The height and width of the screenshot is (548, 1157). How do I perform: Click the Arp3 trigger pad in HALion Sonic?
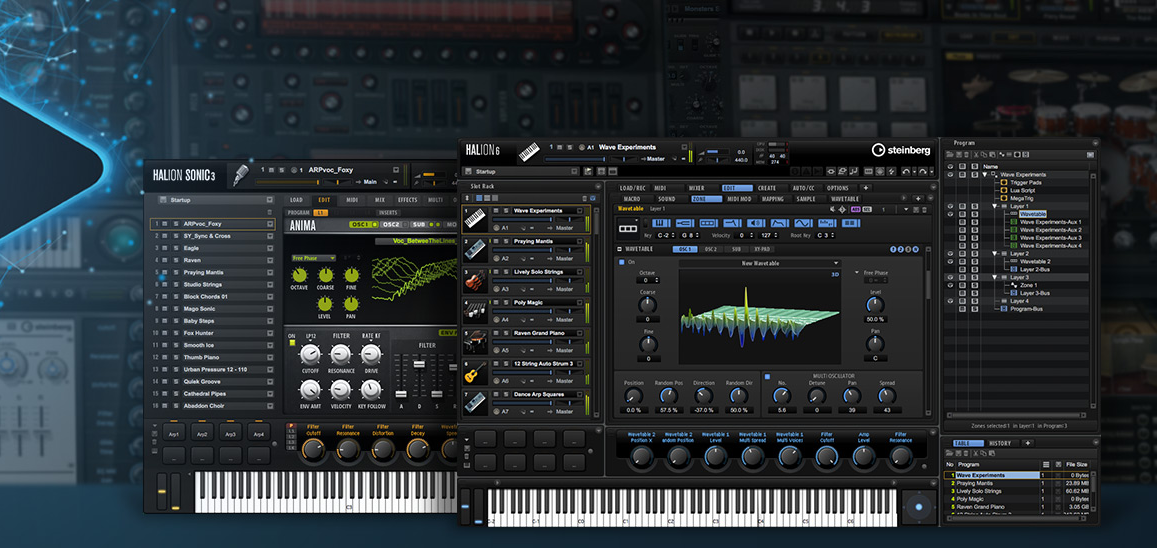coord(229,434)
